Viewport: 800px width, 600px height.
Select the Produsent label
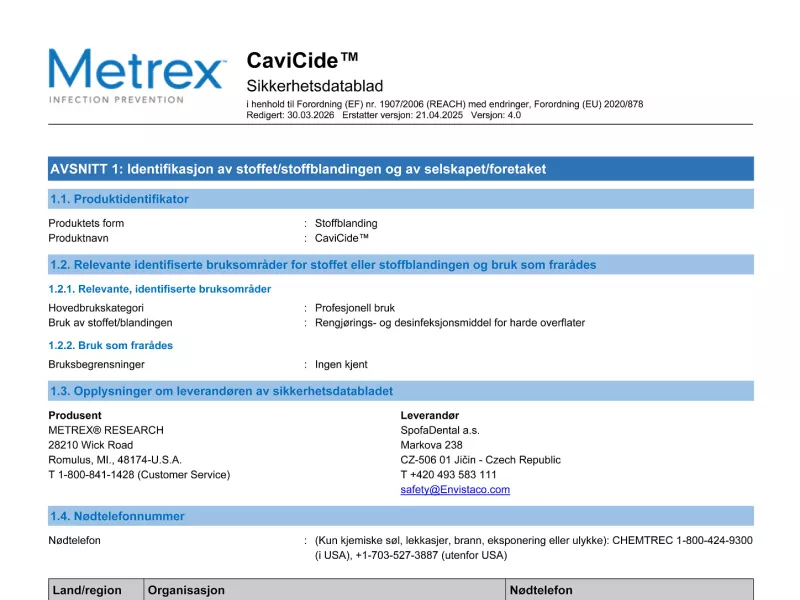pos(75,415)
